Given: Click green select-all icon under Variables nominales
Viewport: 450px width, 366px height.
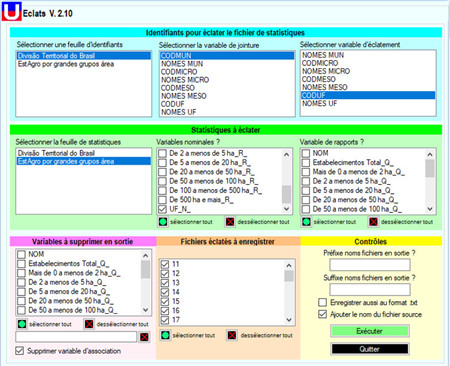Looking at the screenshot, I should (163, 222).
